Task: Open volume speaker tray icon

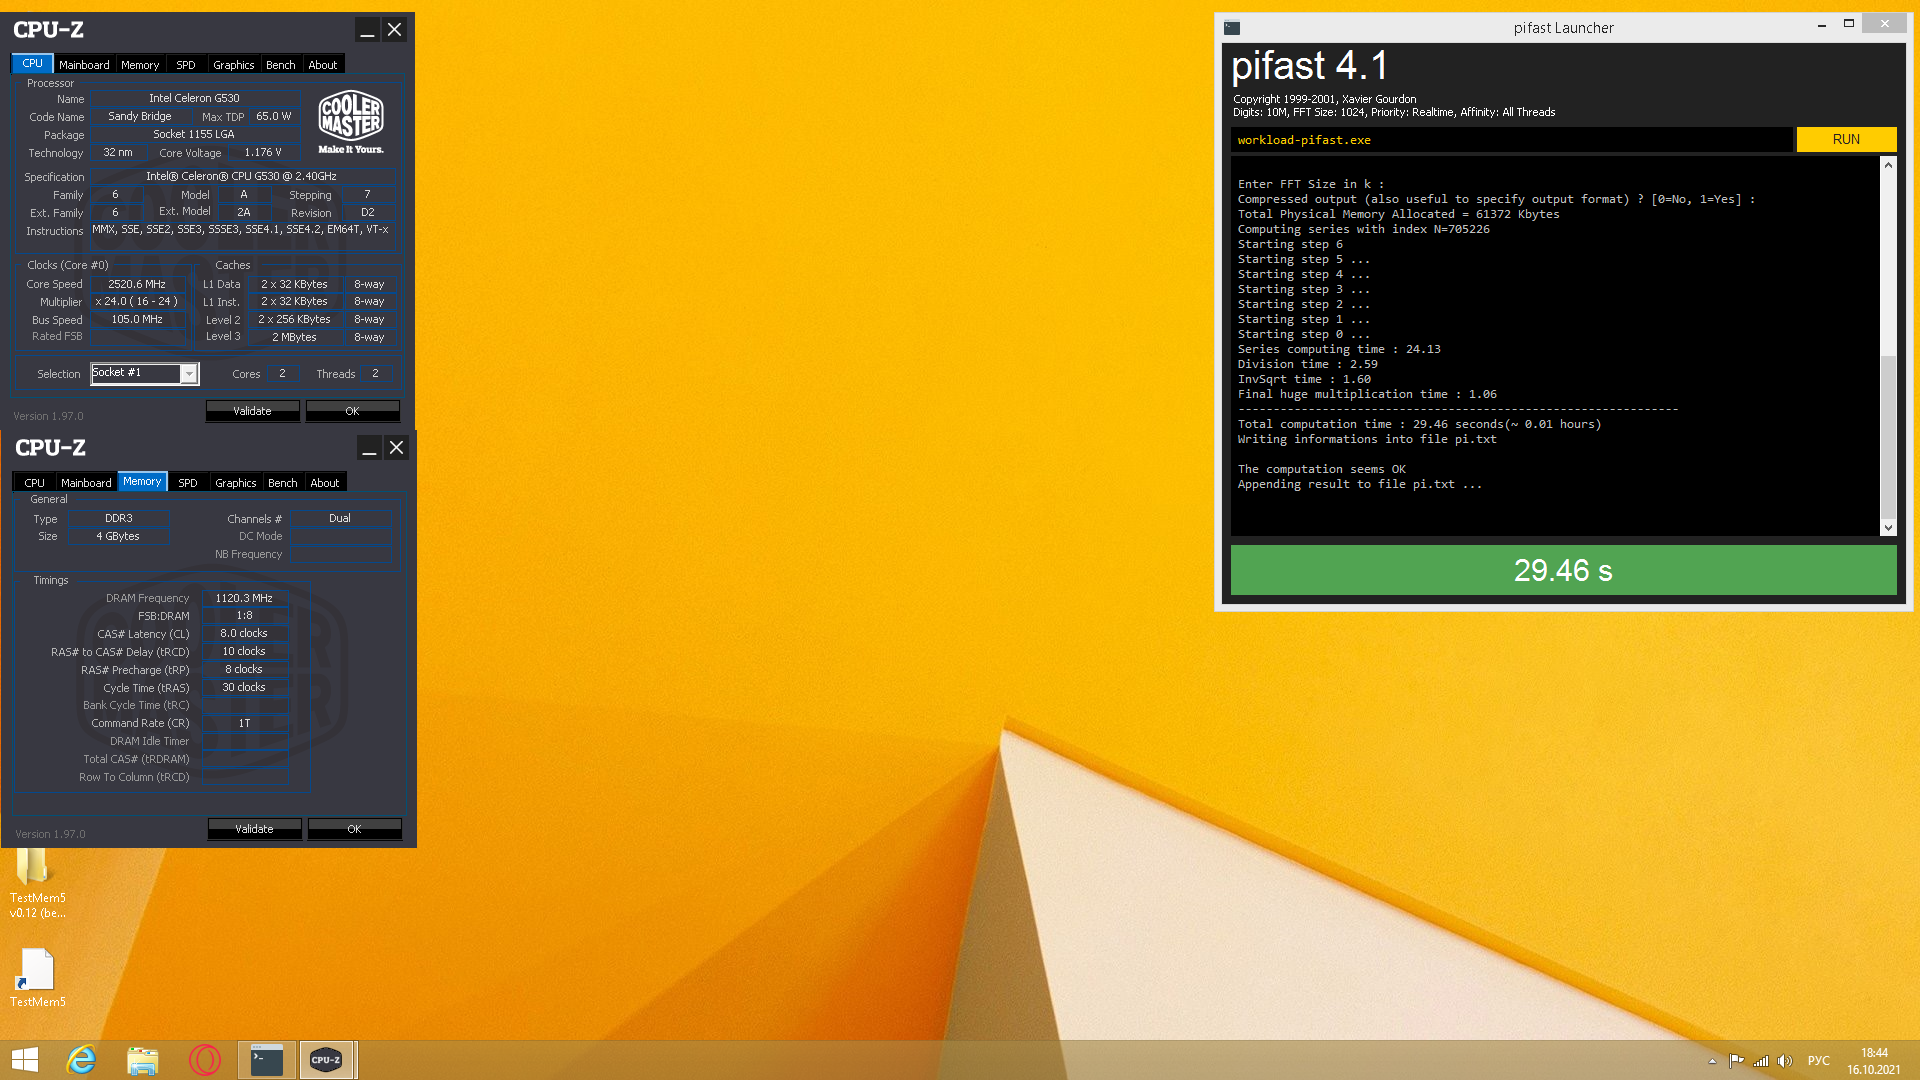Action: (x=1785, y=1061)
